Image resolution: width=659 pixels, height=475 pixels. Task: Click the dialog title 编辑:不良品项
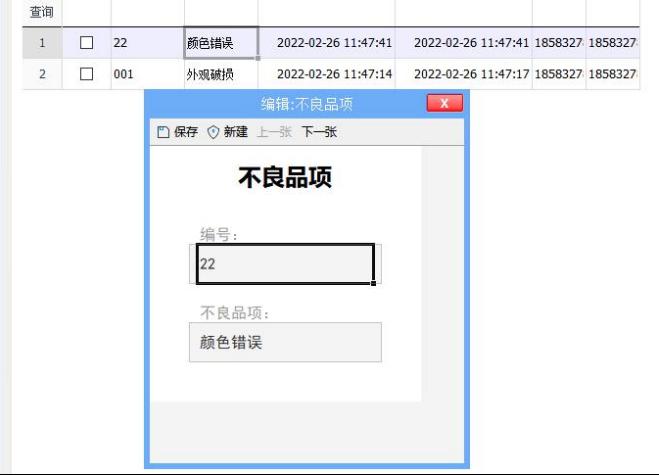click(306, 104)
